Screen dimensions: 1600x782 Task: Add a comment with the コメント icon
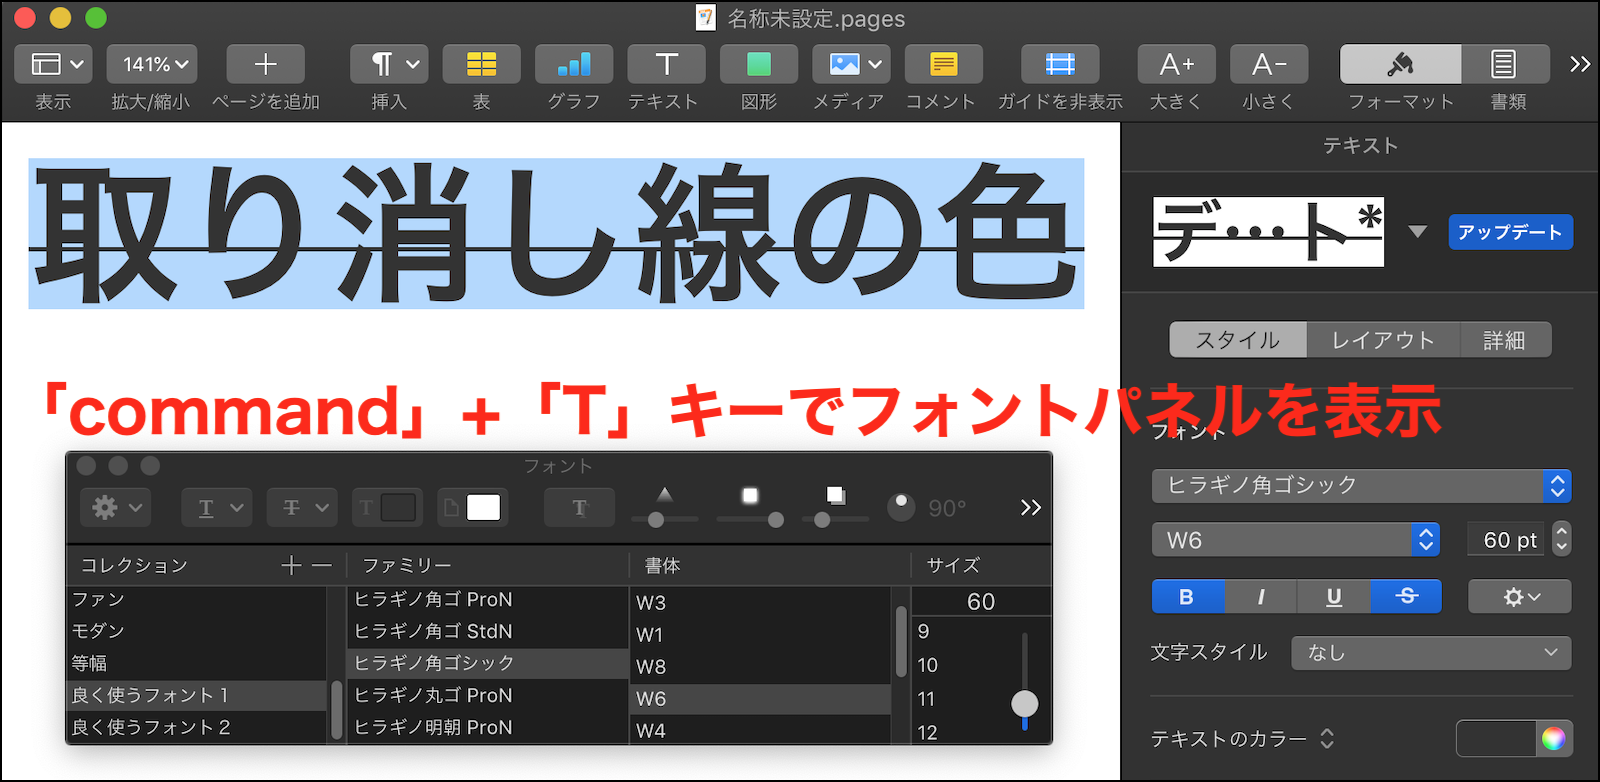(943, 64)
